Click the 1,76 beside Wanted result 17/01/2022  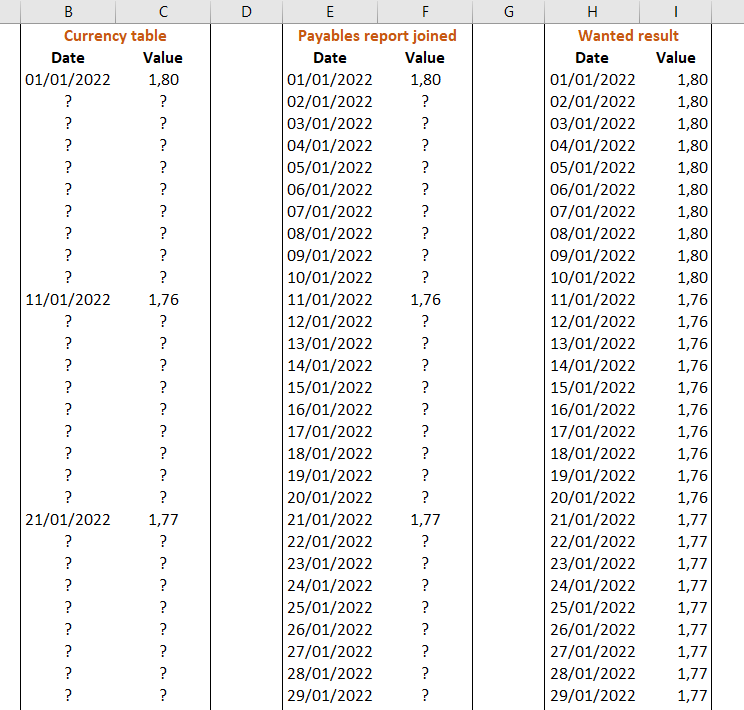(x=692, y=432)
